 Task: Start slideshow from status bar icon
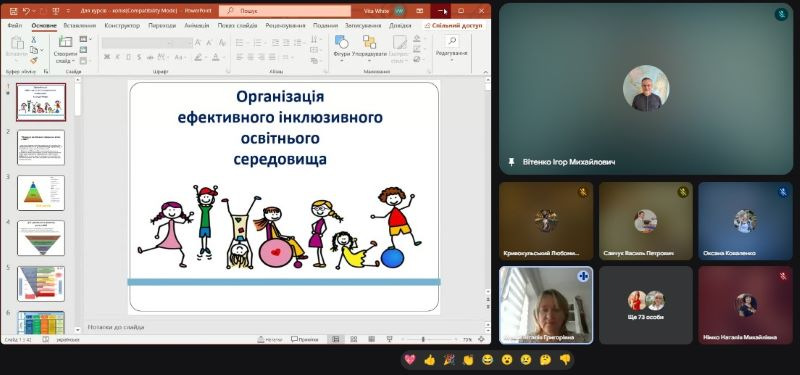[x=389, y=339]
